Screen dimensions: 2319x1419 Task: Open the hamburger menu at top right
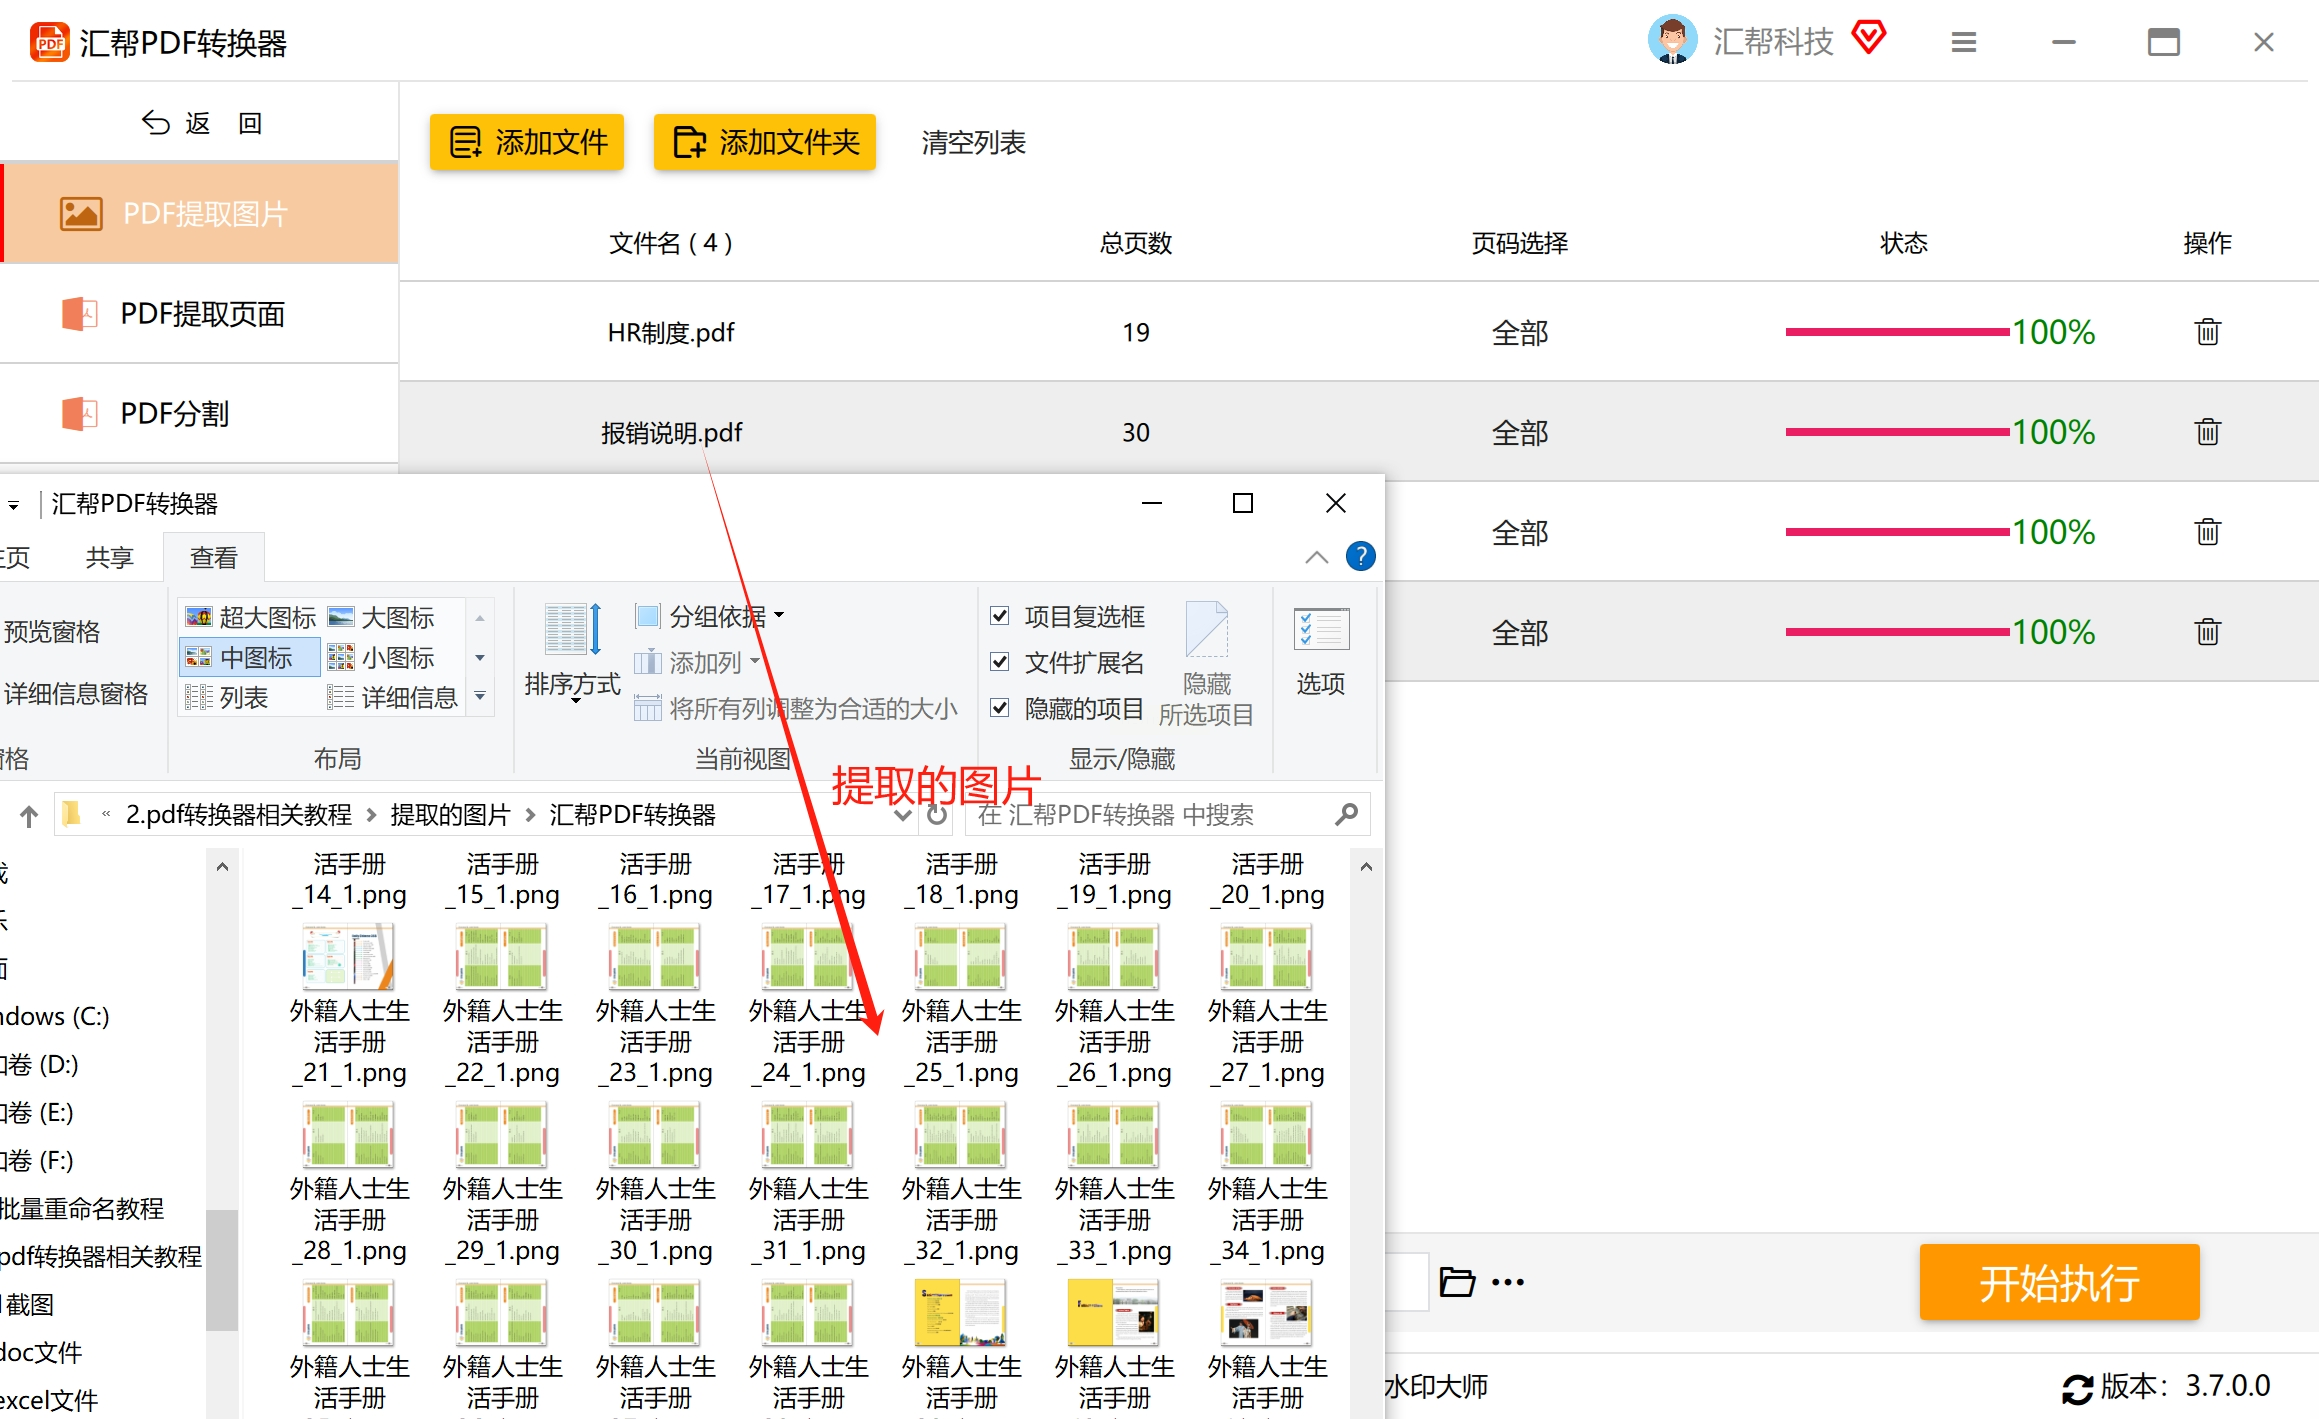[1963, 42]
